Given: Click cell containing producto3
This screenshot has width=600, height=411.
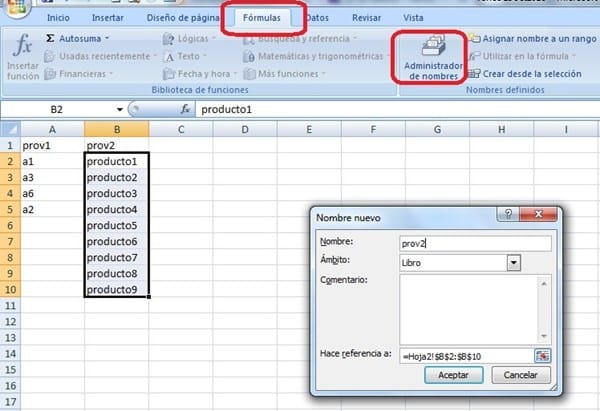Looking at the screenshot, I should (x=117, y=193).
